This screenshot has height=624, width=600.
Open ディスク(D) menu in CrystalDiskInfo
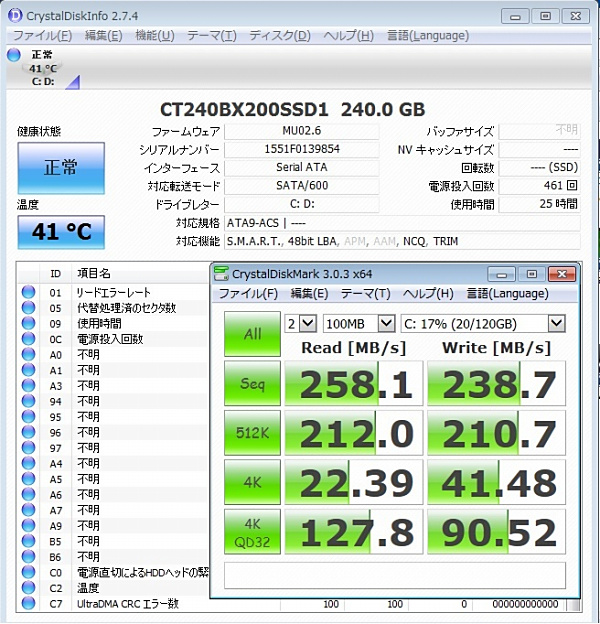(x=280, y=35)
